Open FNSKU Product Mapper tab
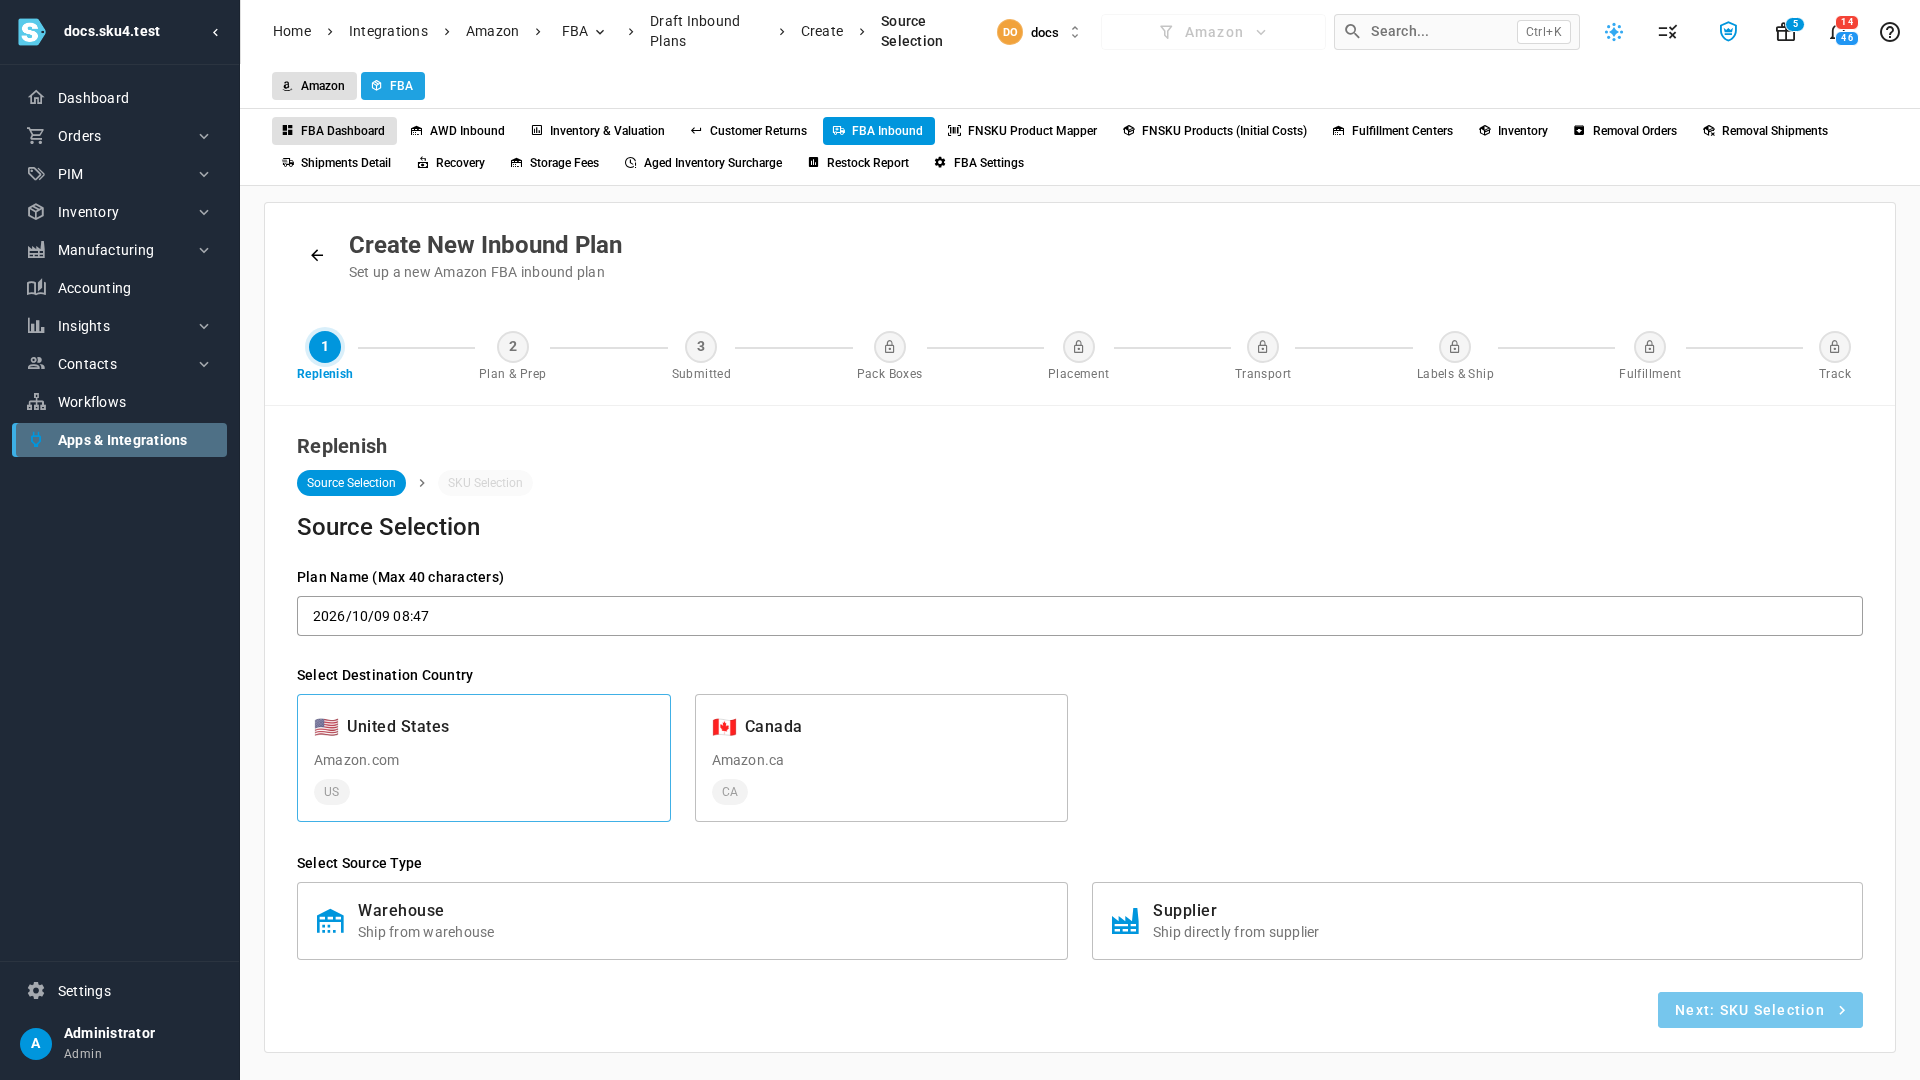This screenshot has height=1080, width=1920. tap(1022, 131)
